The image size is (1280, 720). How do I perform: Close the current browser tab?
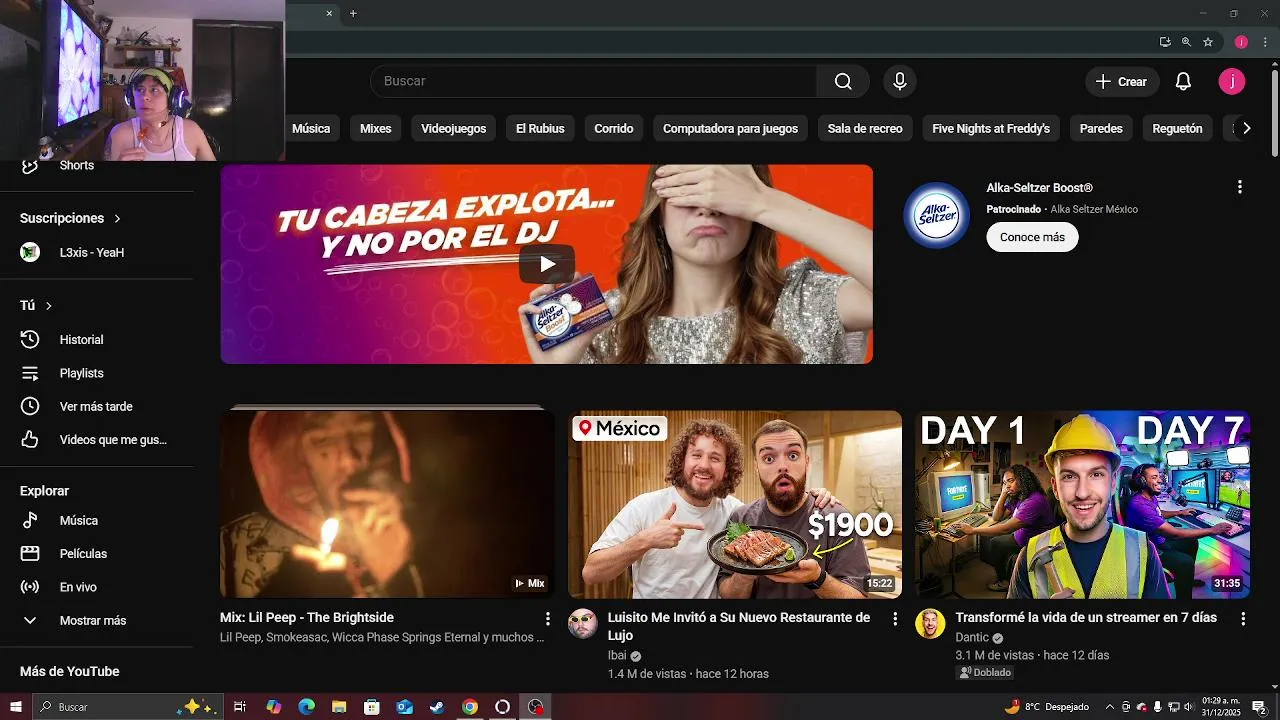pos(330,13)
